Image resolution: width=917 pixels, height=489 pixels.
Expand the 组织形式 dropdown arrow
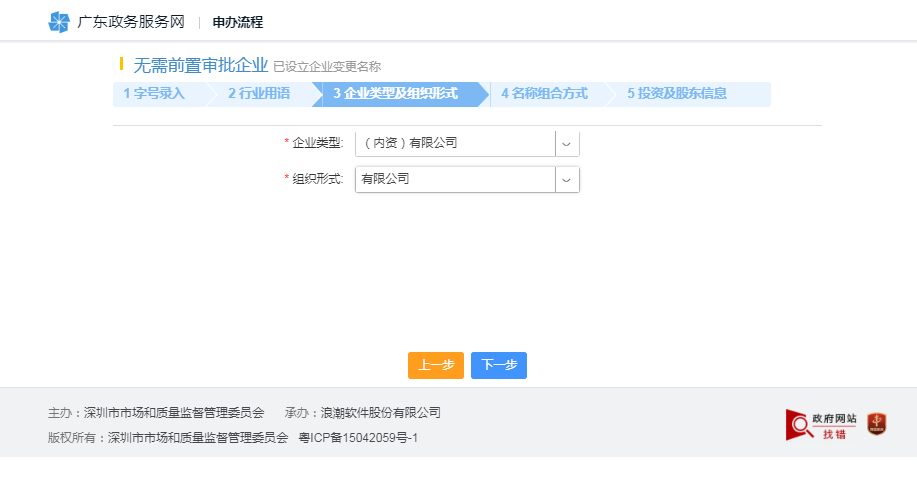(567, 179)
